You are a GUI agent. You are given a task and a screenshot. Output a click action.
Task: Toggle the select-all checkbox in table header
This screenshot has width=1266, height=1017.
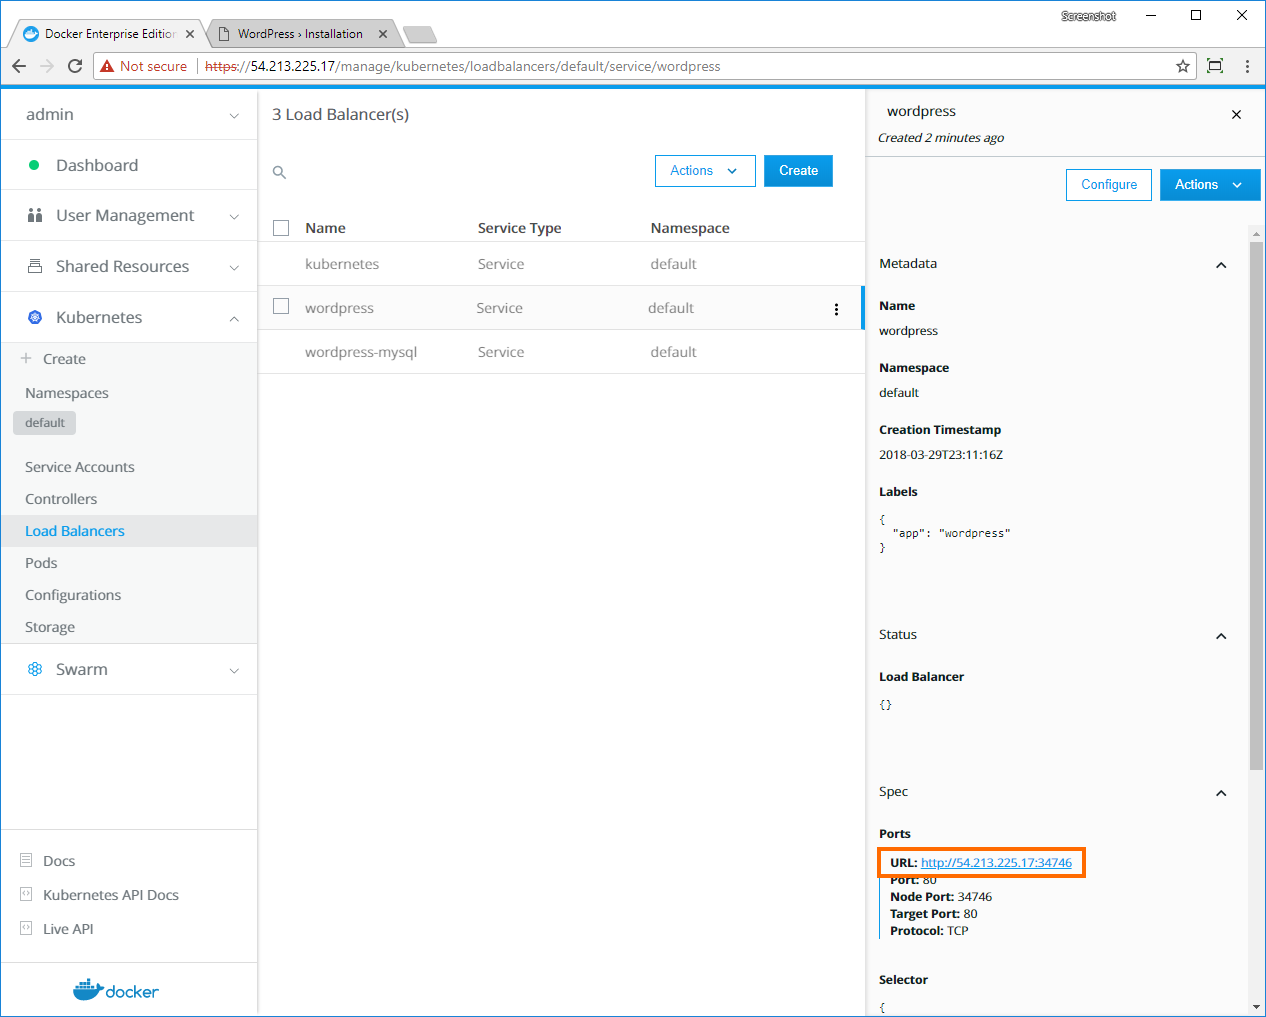pyautogui.click(x=281, y=228)
